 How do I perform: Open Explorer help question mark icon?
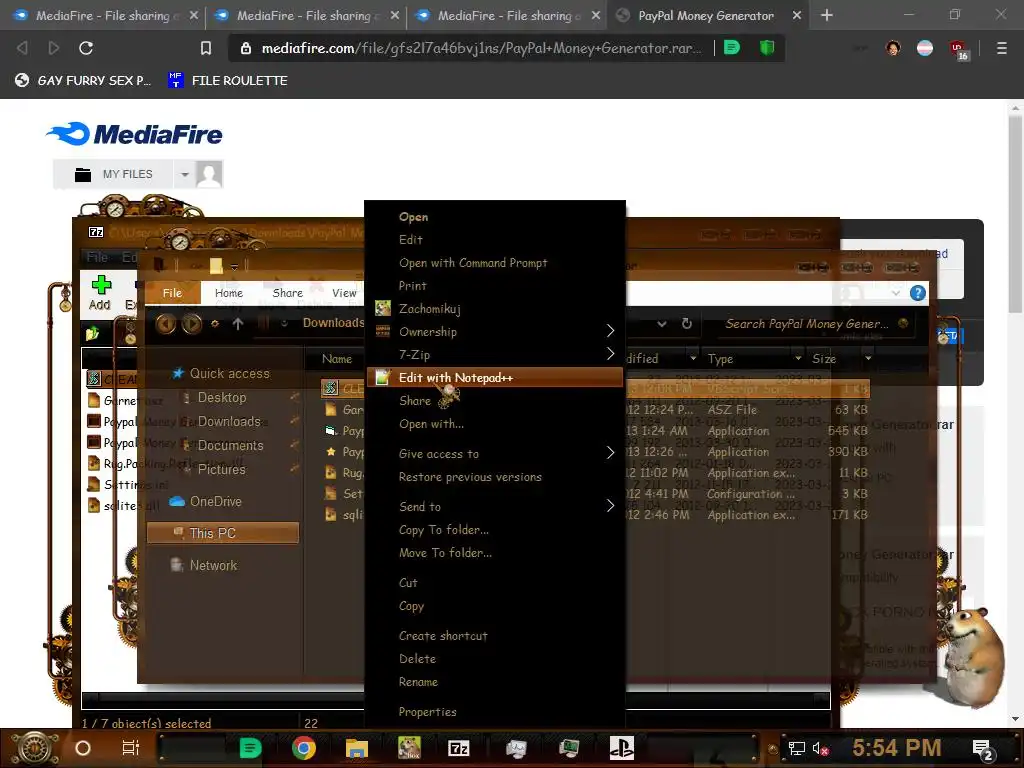[x=918, y=293]
